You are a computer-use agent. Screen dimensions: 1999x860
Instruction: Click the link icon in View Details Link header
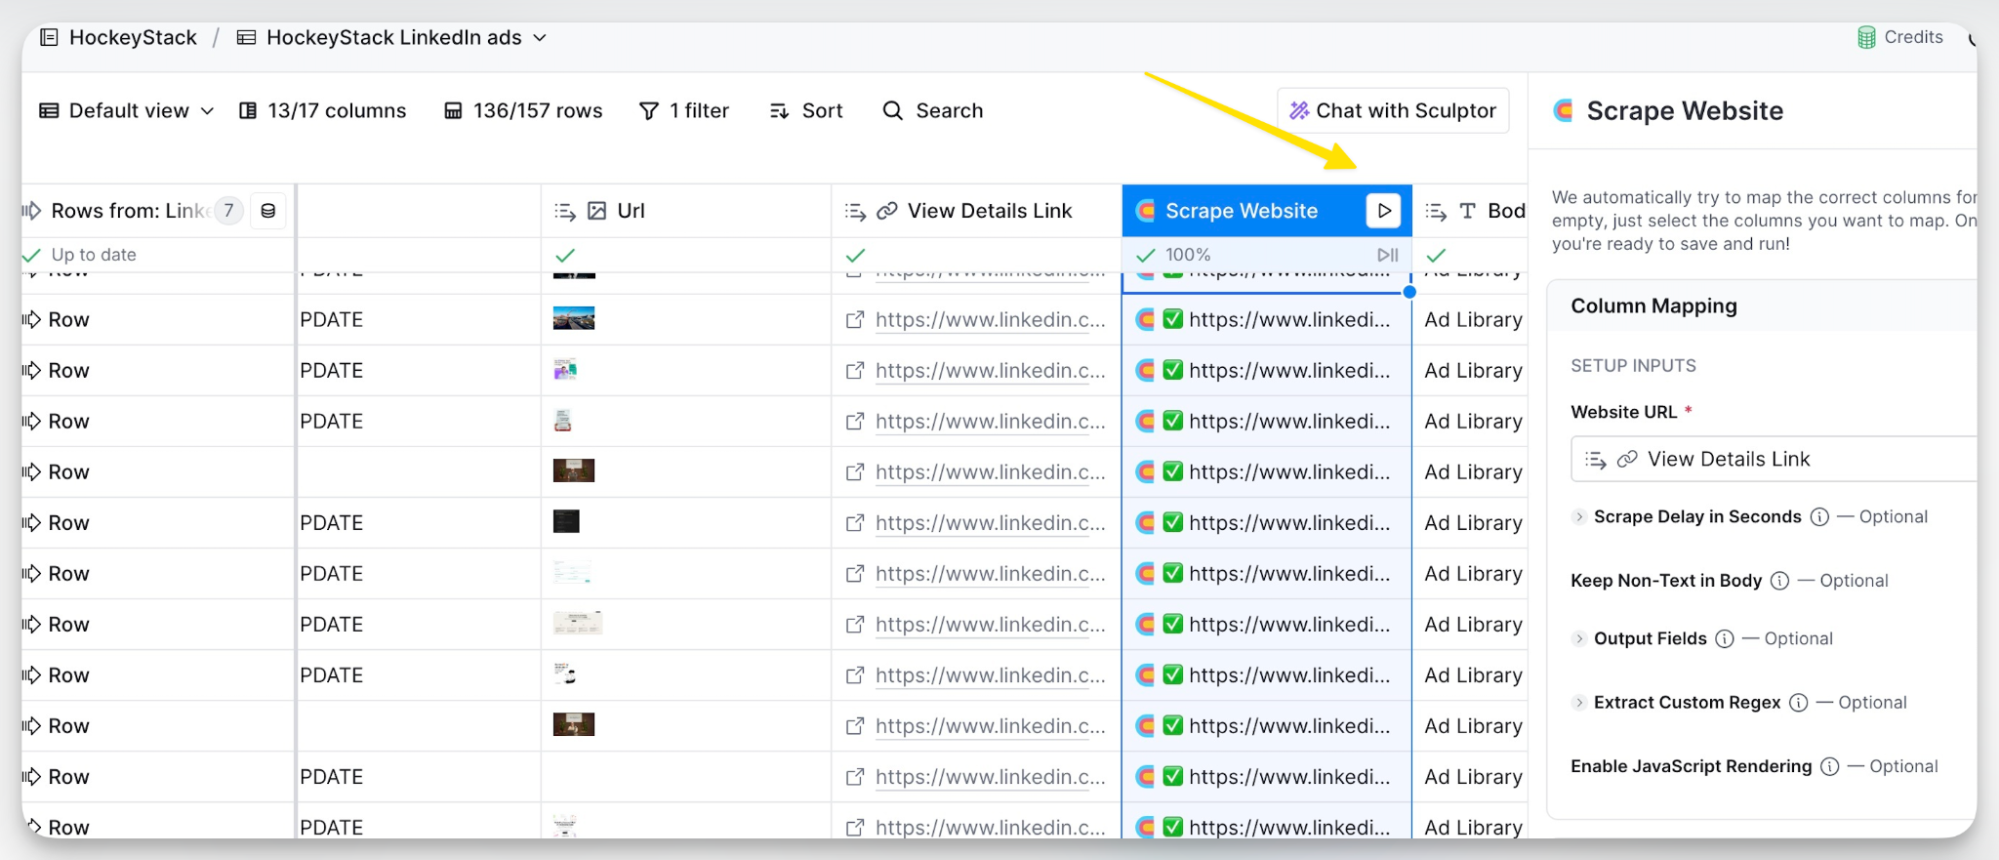point(887,211)
